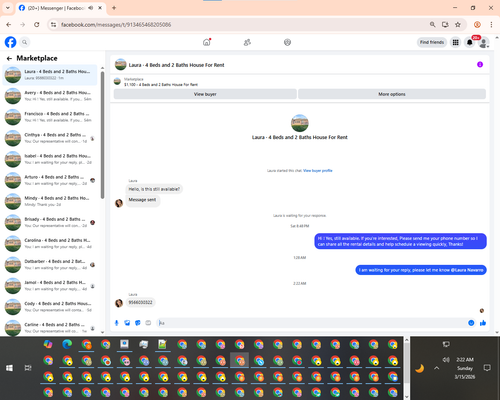Open the Windows notification center icon

[487, 368]
